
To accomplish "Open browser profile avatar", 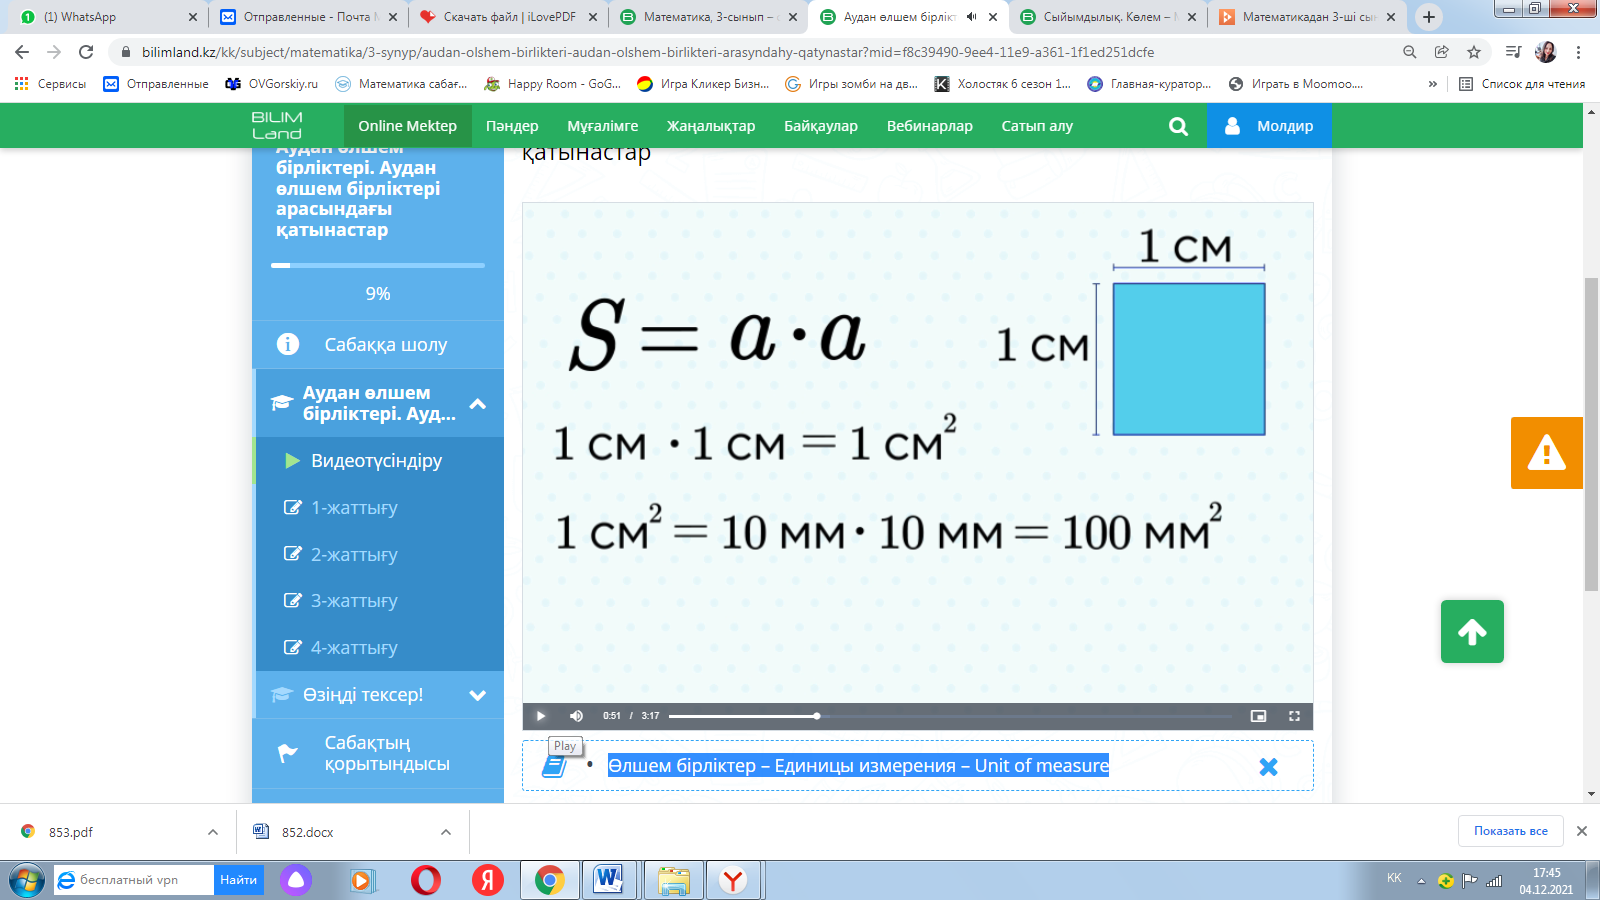I will [1546, 52].
